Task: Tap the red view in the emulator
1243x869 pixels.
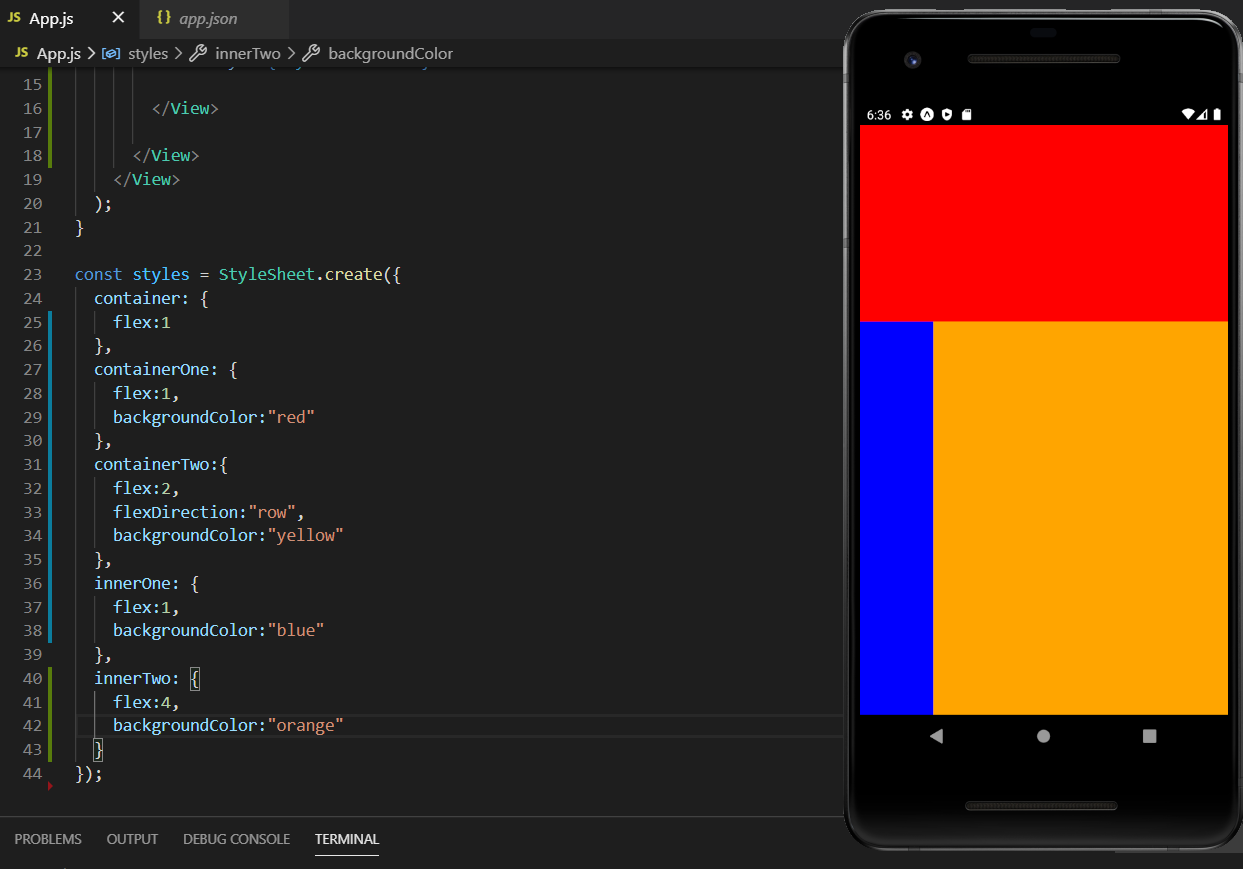Action: click(x=1043, y=223)
